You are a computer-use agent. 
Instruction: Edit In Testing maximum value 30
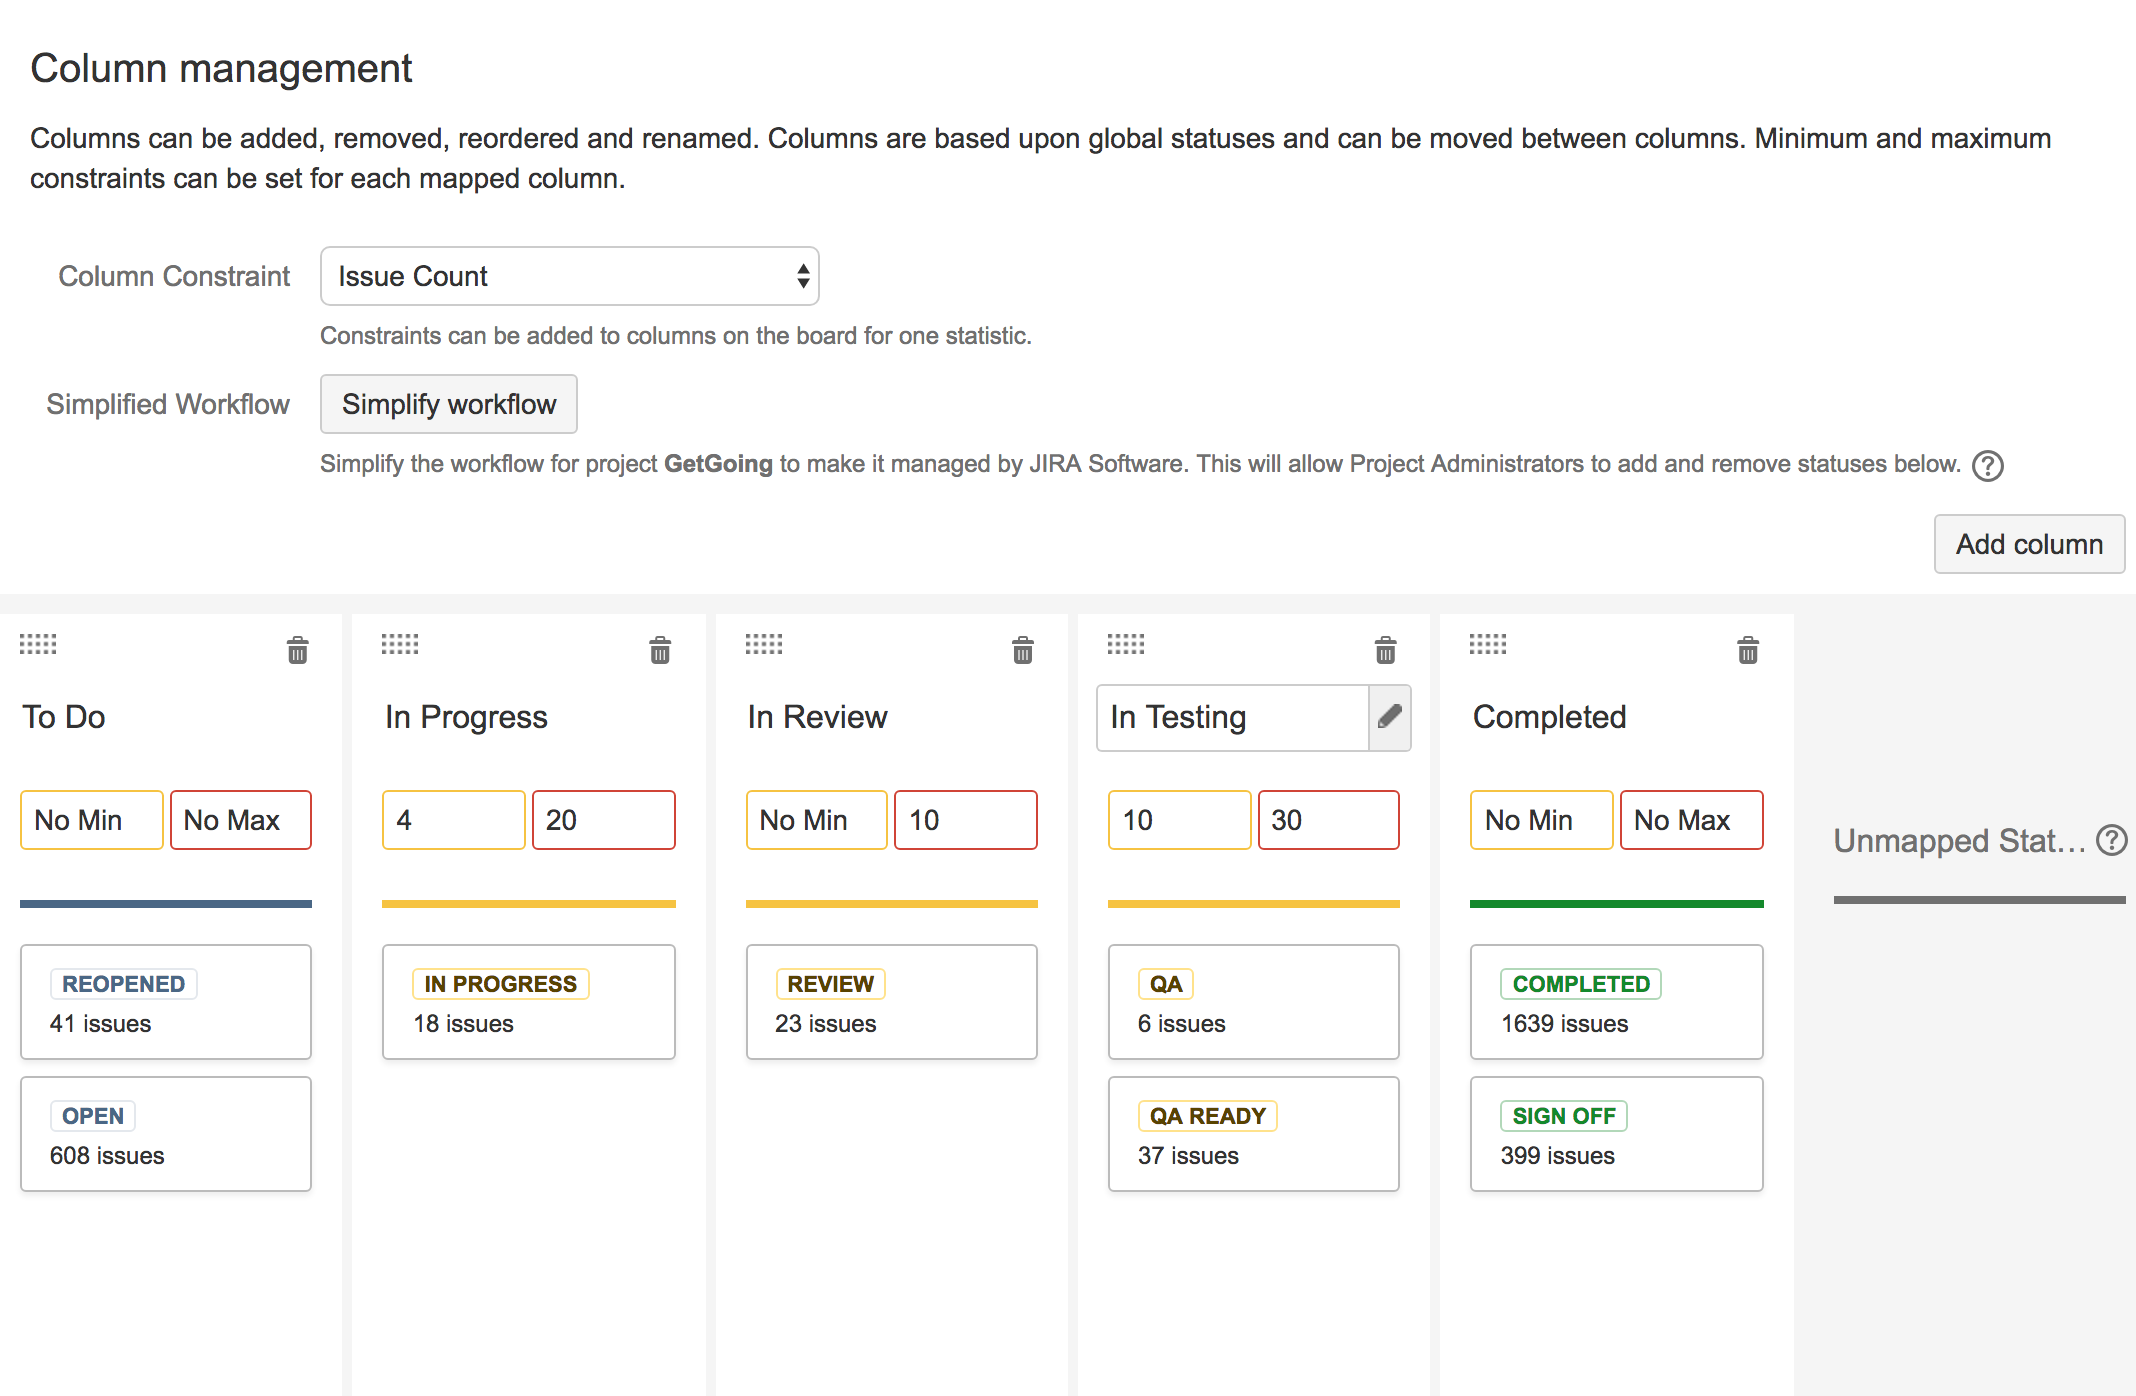point(1329,820)
